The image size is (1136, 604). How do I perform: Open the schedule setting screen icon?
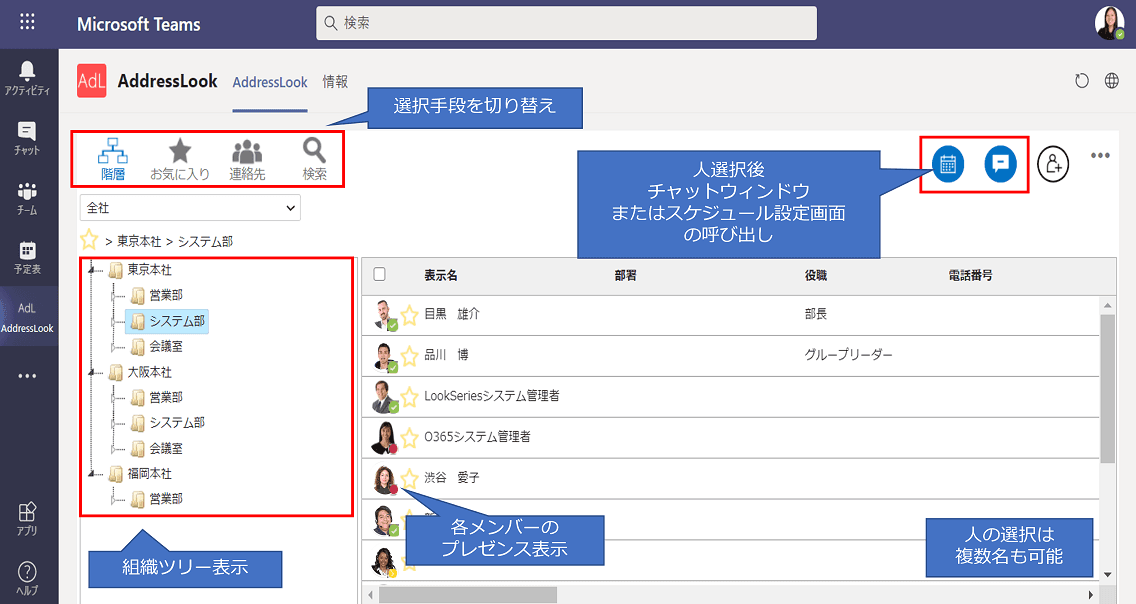[x=949, y=163]
